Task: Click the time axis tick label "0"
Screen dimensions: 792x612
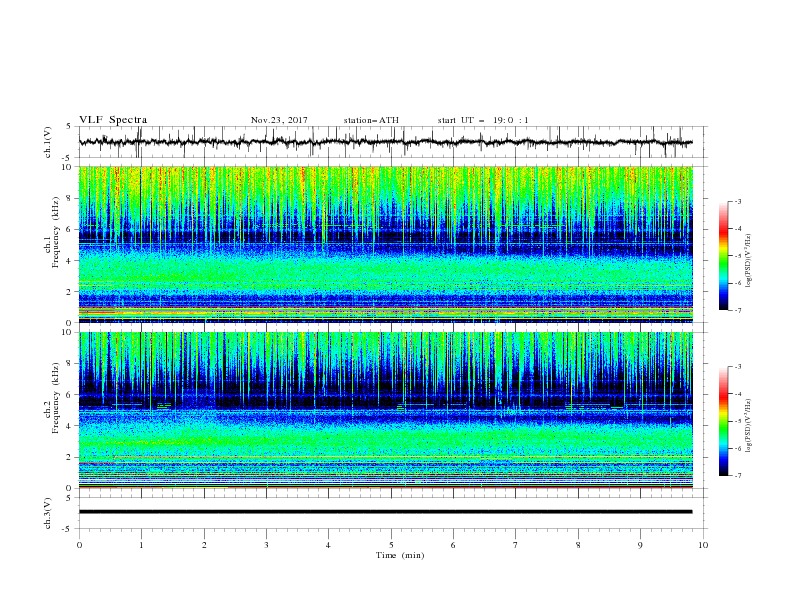Action: (x=79, y=545)
